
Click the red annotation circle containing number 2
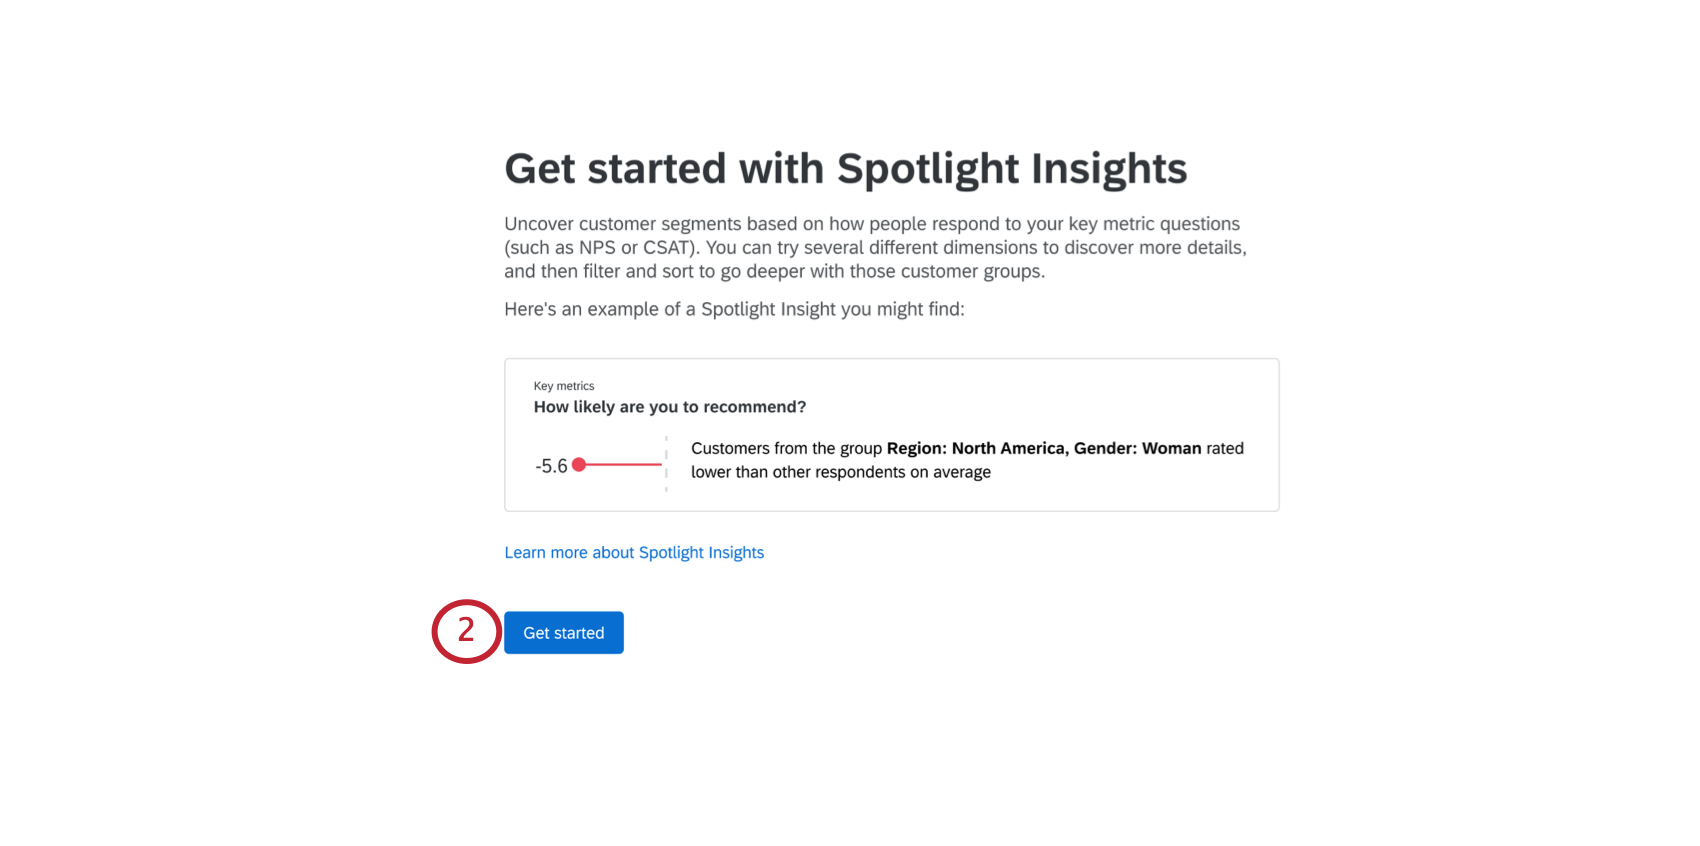466,632
